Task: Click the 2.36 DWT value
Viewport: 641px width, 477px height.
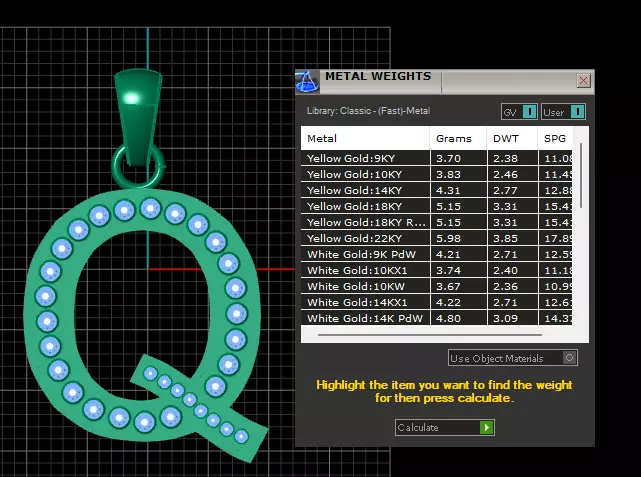Action: point(506,286)
